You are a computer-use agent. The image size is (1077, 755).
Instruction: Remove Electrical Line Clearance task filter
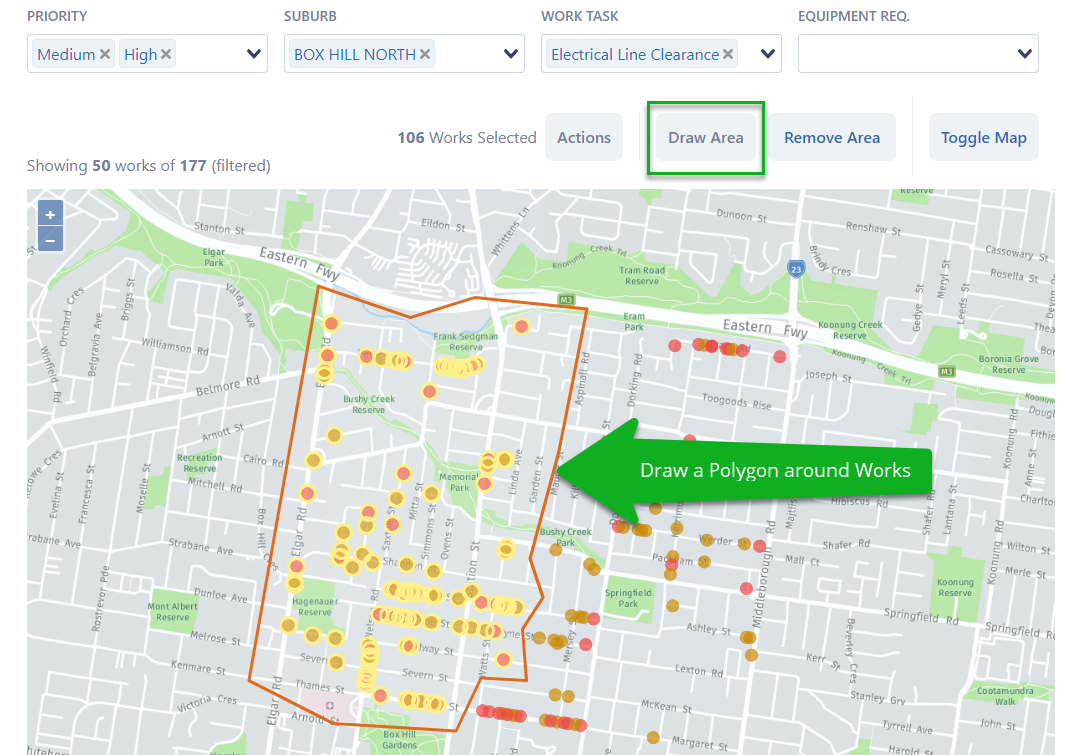728,55
